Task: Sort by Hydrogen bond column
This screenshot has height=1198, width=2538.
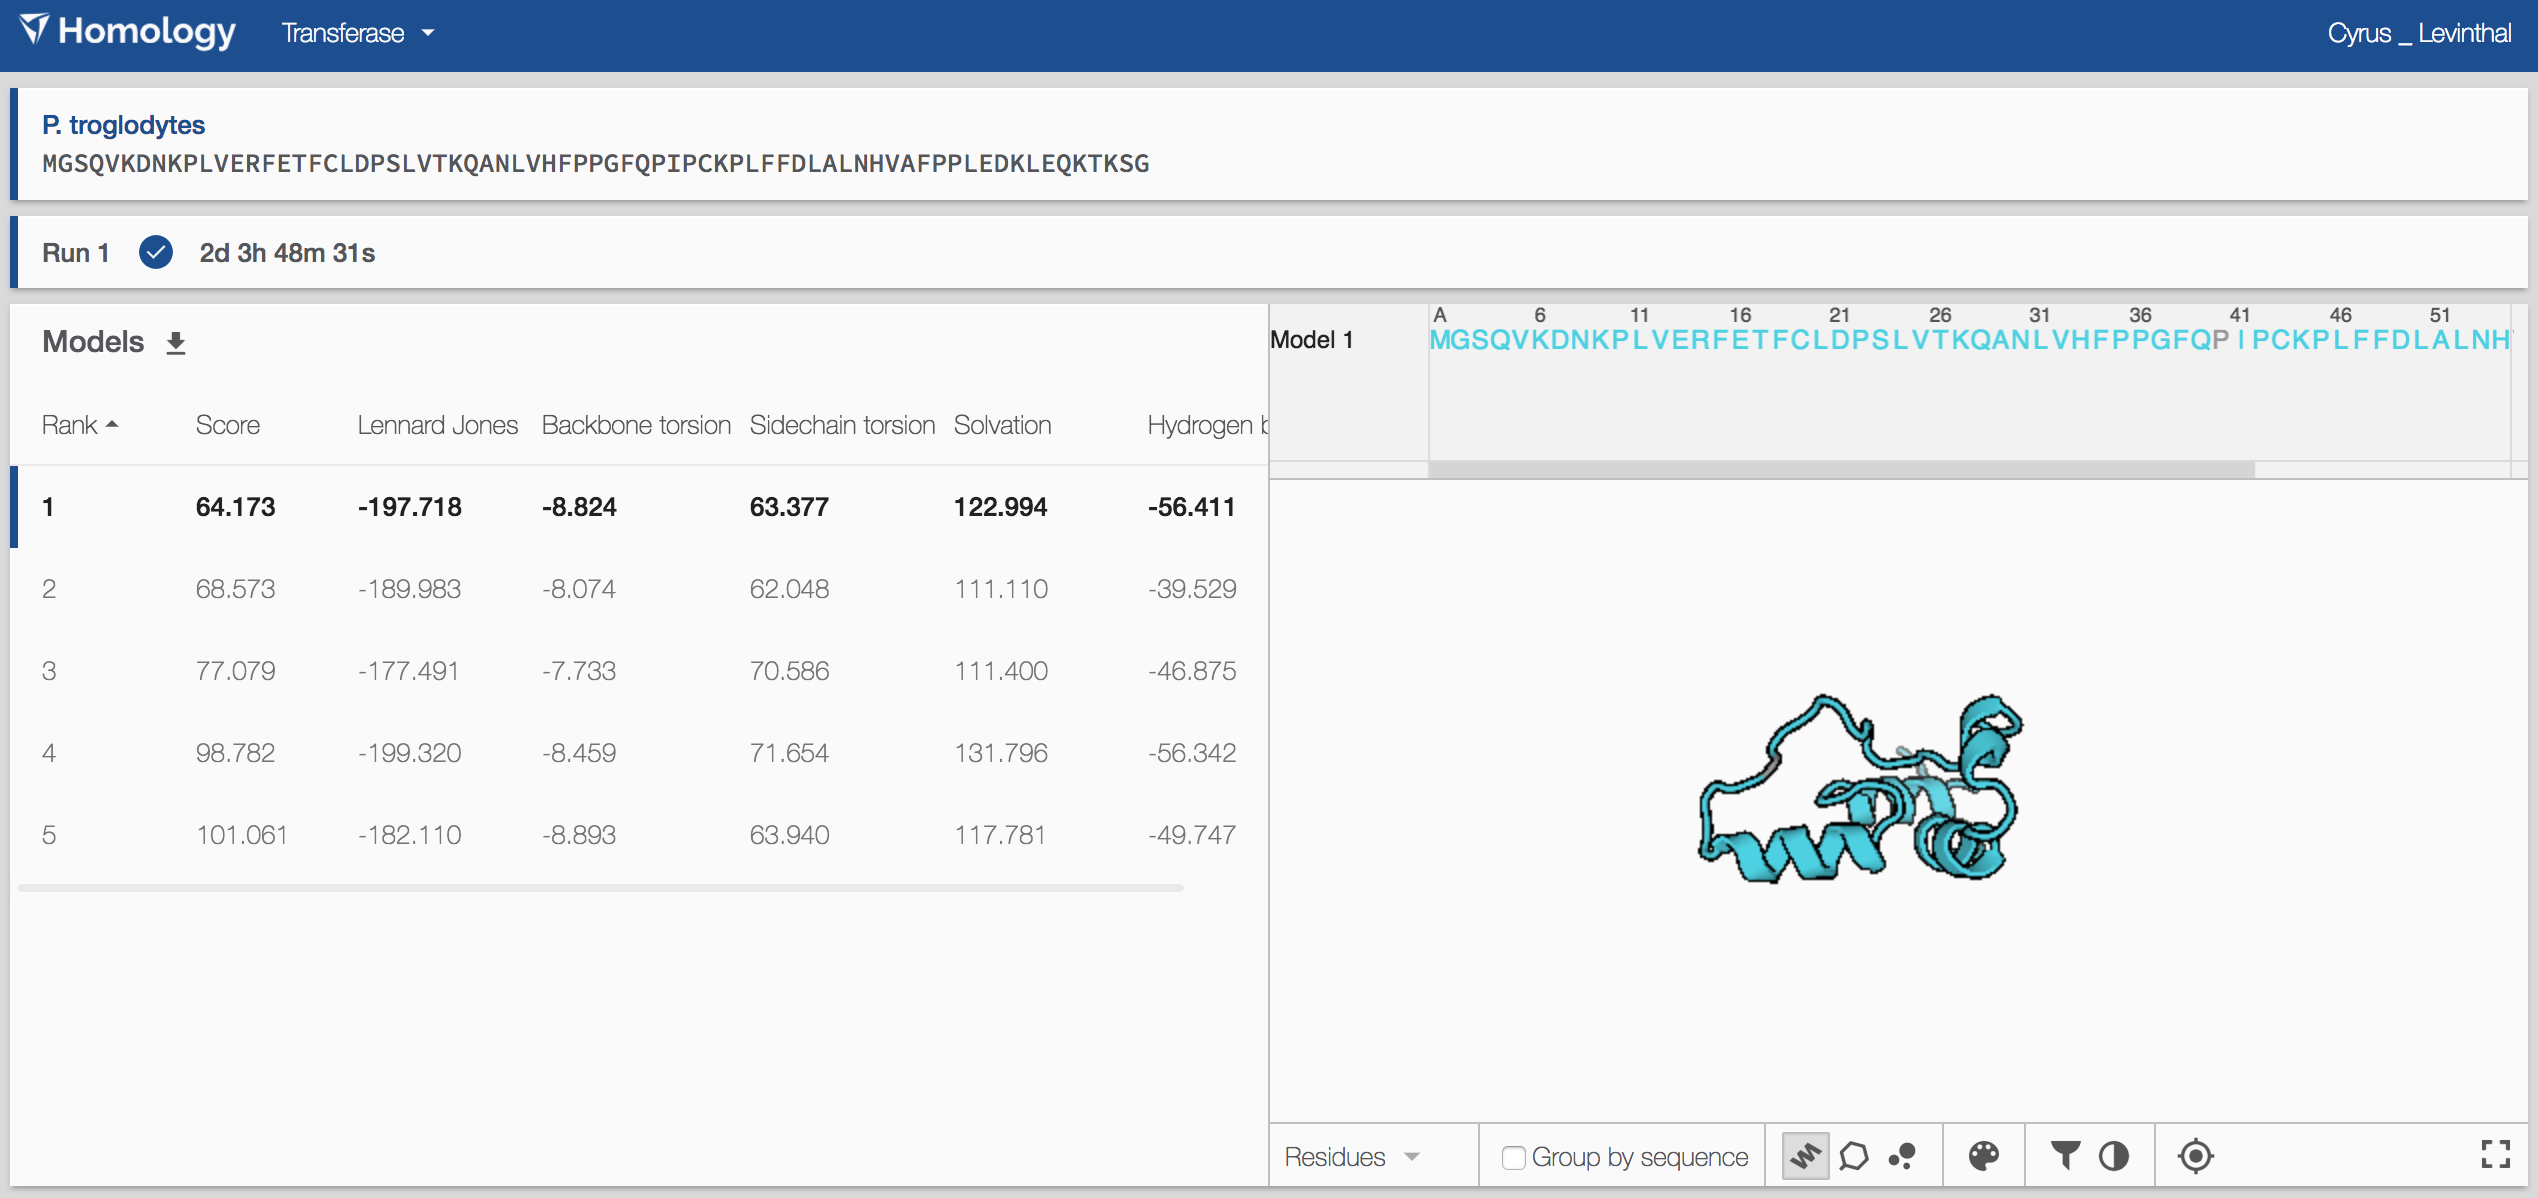Action: tap(1207, 425)
